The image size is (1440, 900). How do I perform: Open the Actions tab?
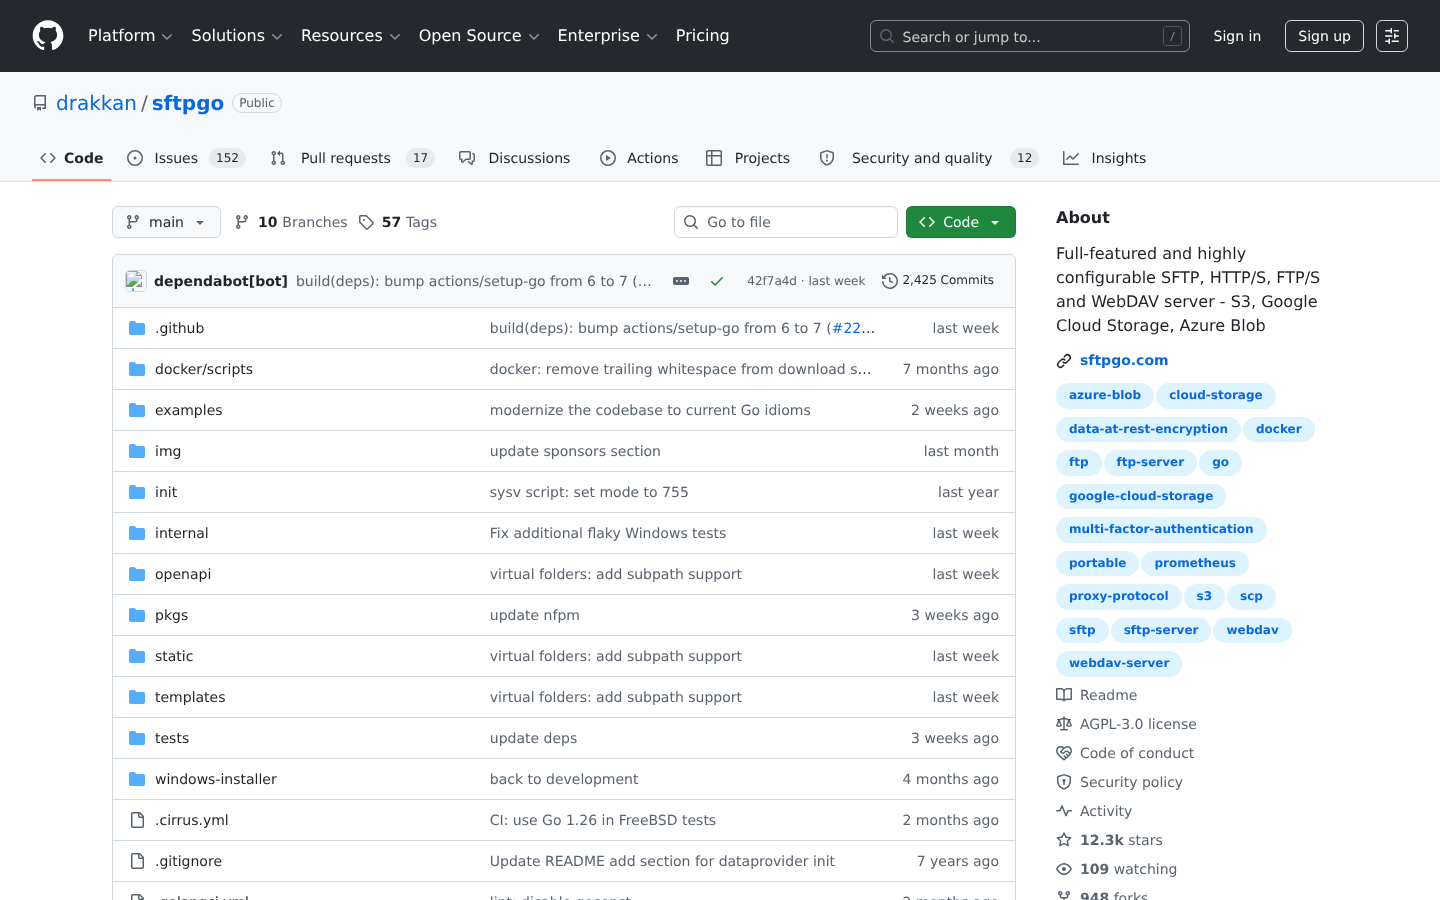pyautogui.click(x=639, y=158)
